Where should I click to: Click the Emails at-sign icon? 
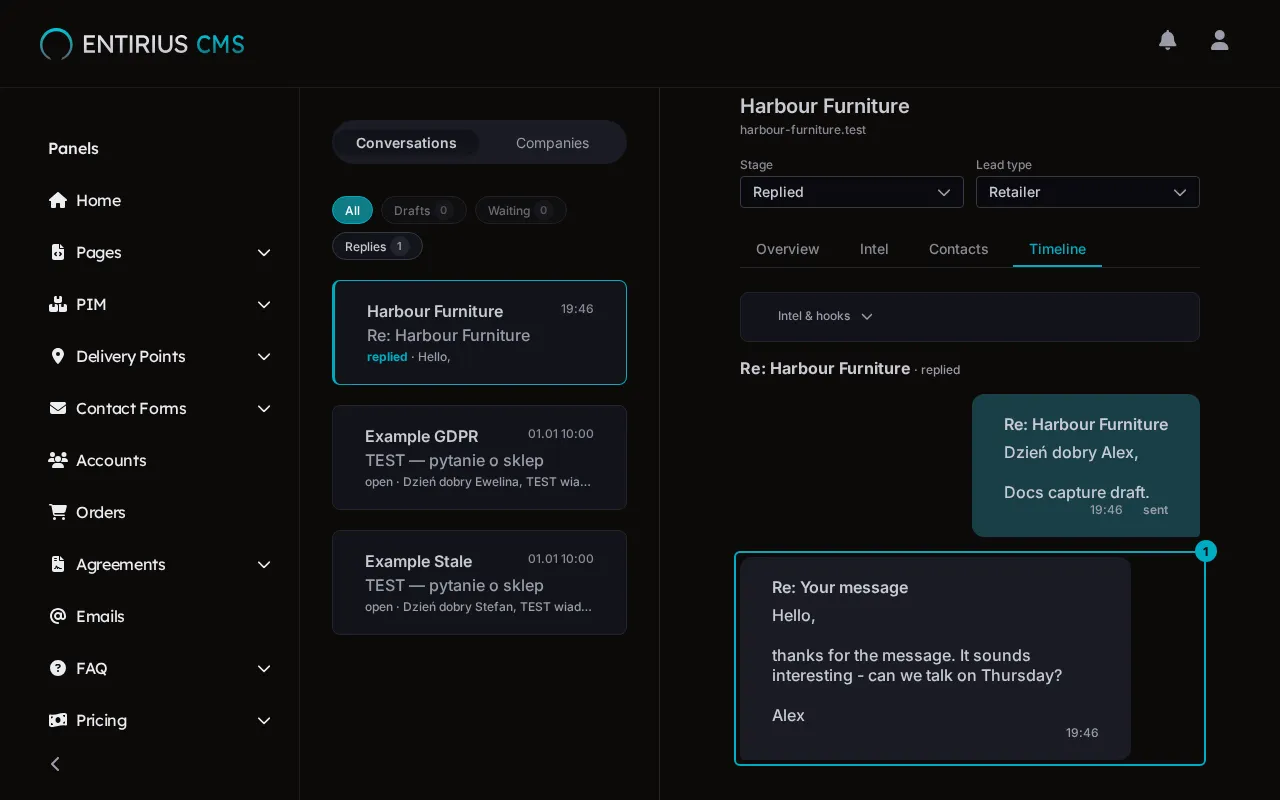[x=58, y=616]
